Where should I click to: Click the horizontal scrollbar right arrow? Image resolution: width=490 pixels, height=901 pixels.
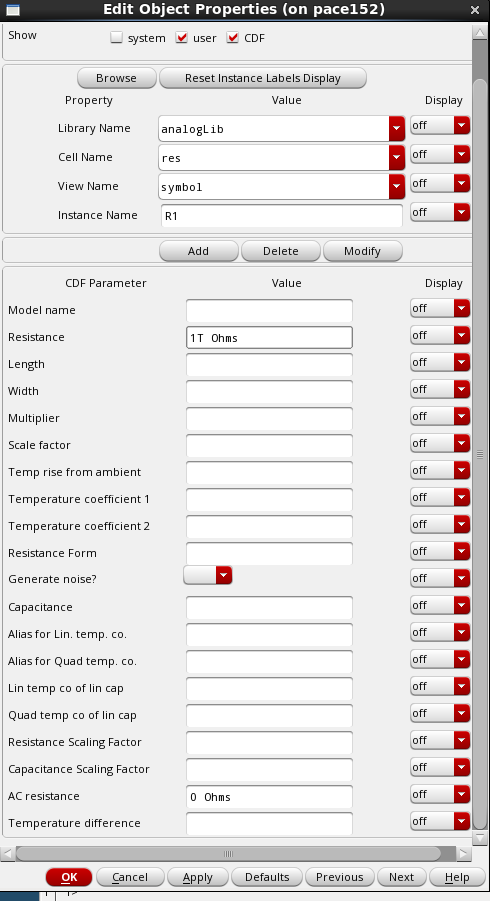pos(464,853)
